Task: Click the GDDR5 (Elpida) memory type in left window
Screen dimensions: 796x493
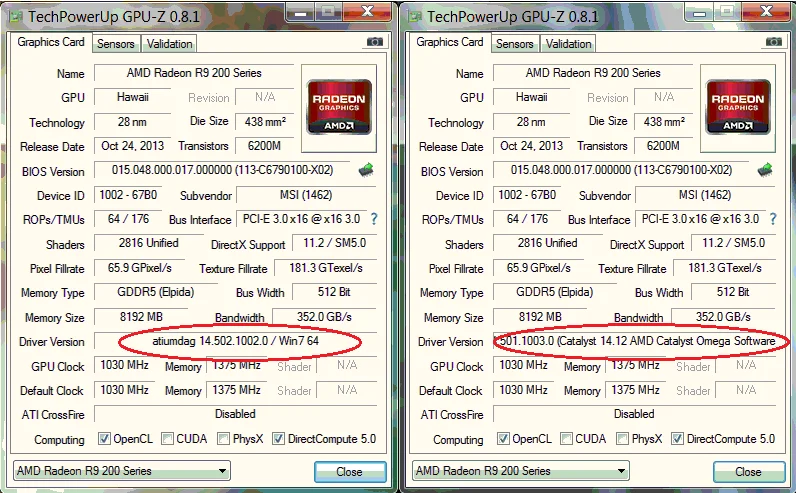Action: [156, 292]
